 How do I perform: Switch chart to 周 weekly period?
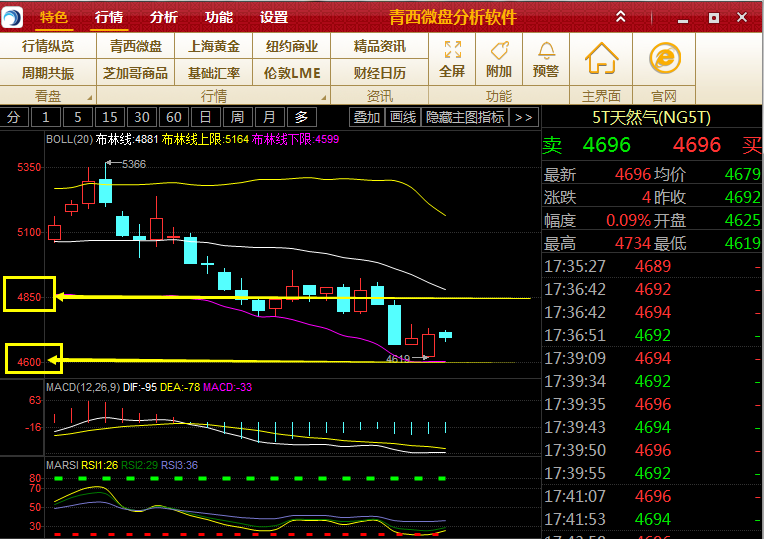[x=237, y=117]
